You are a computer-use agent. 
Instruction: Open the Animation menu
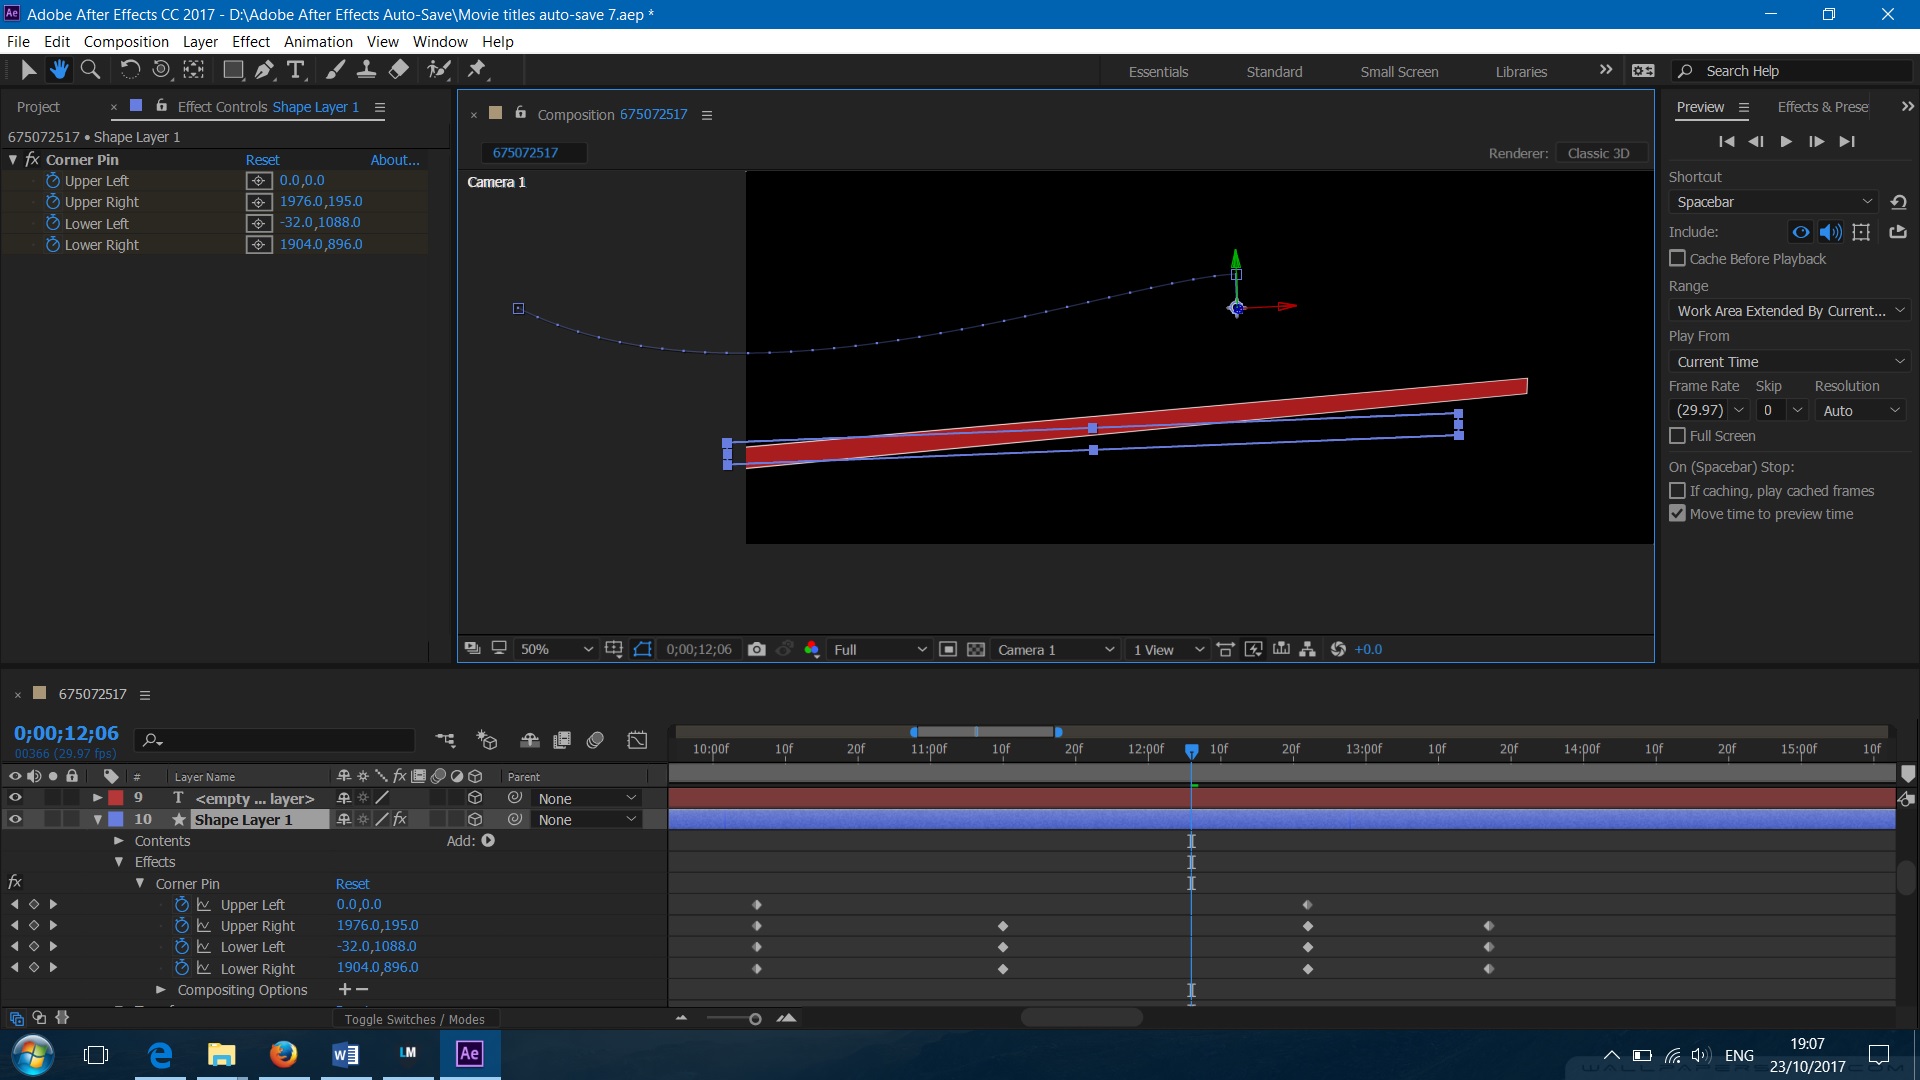click(318, 42)
